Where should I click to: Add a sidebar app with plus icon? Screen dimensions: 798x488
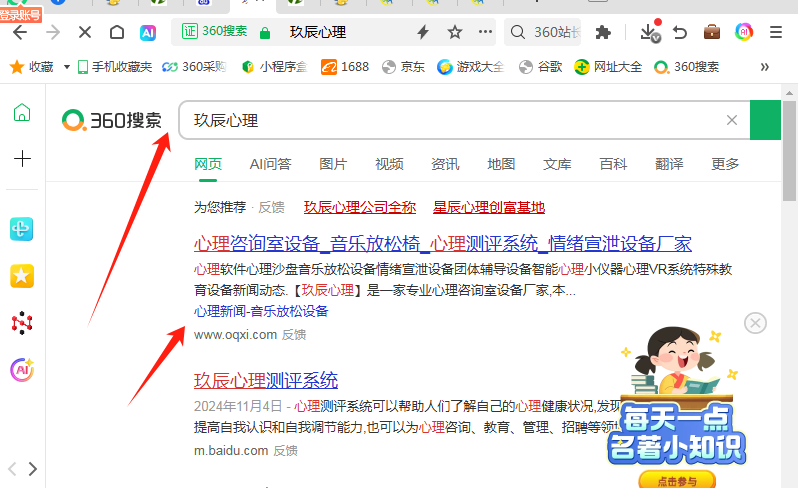click(x=22, y=158)
